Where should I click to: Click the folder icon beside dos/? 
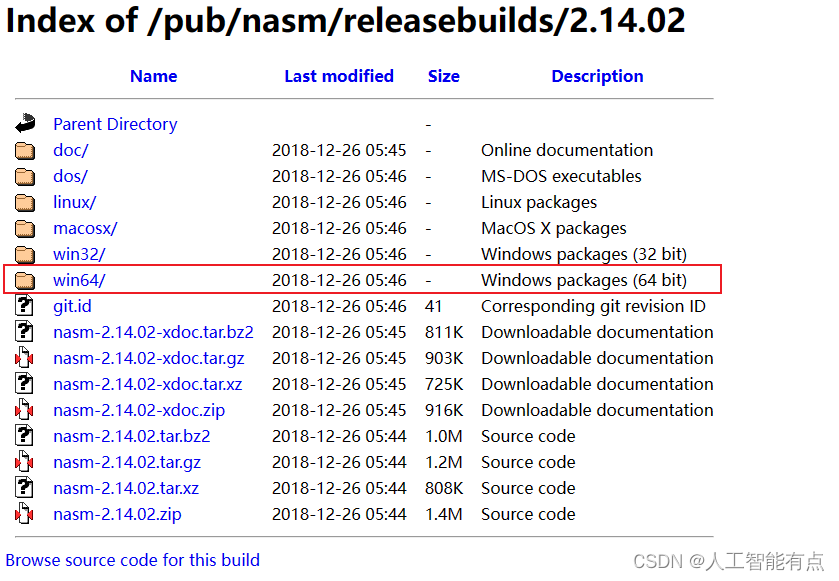tap(25, 177)
